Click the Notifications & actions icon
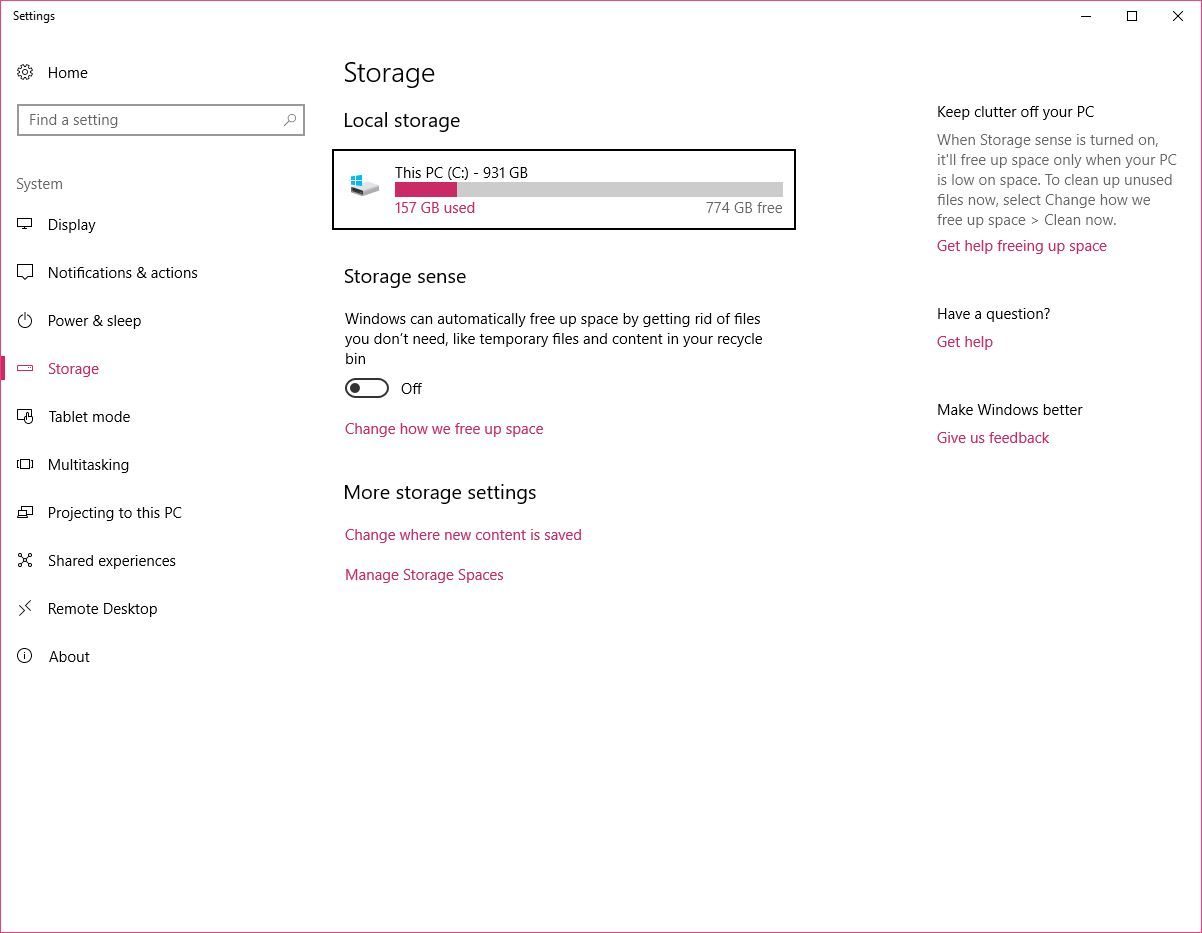 (25, 273)
